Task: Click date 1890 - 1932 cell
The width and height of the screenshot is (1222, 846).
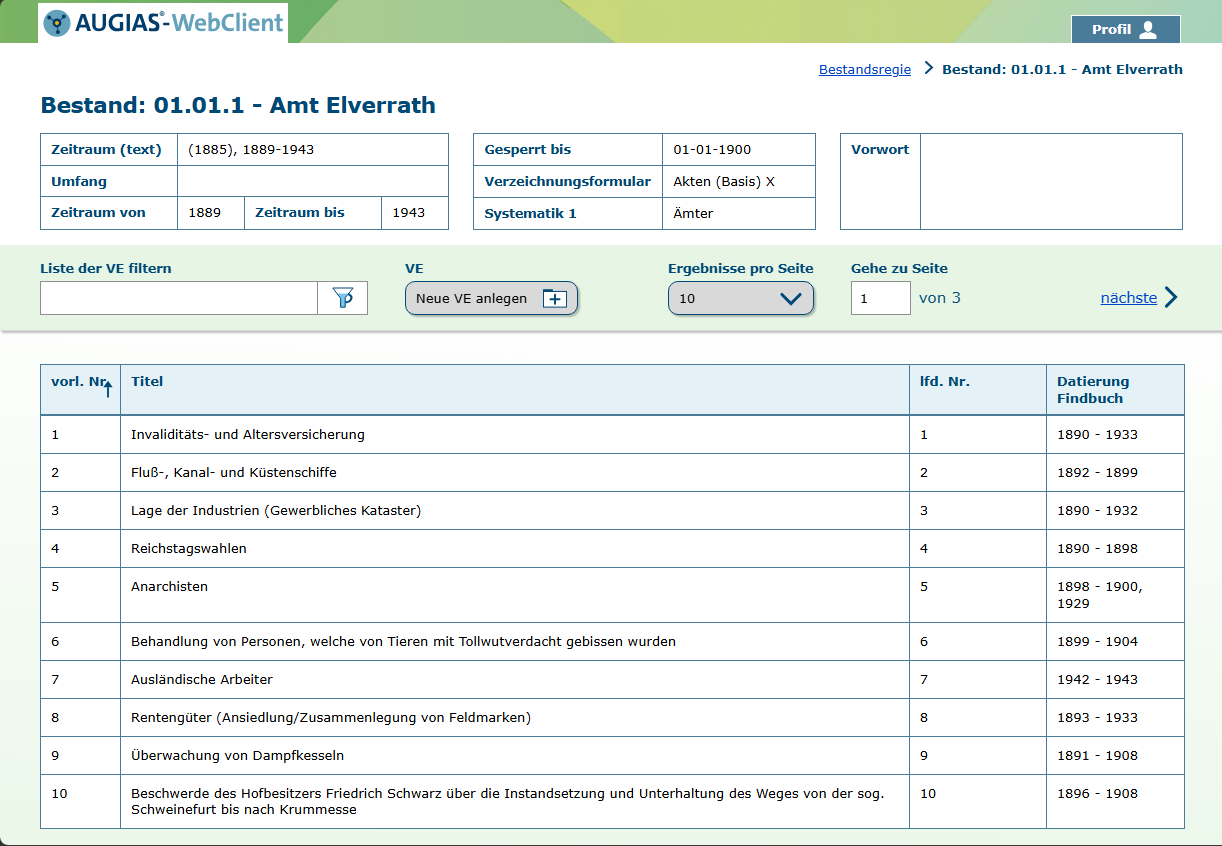Action: (x=1115, y=511)
